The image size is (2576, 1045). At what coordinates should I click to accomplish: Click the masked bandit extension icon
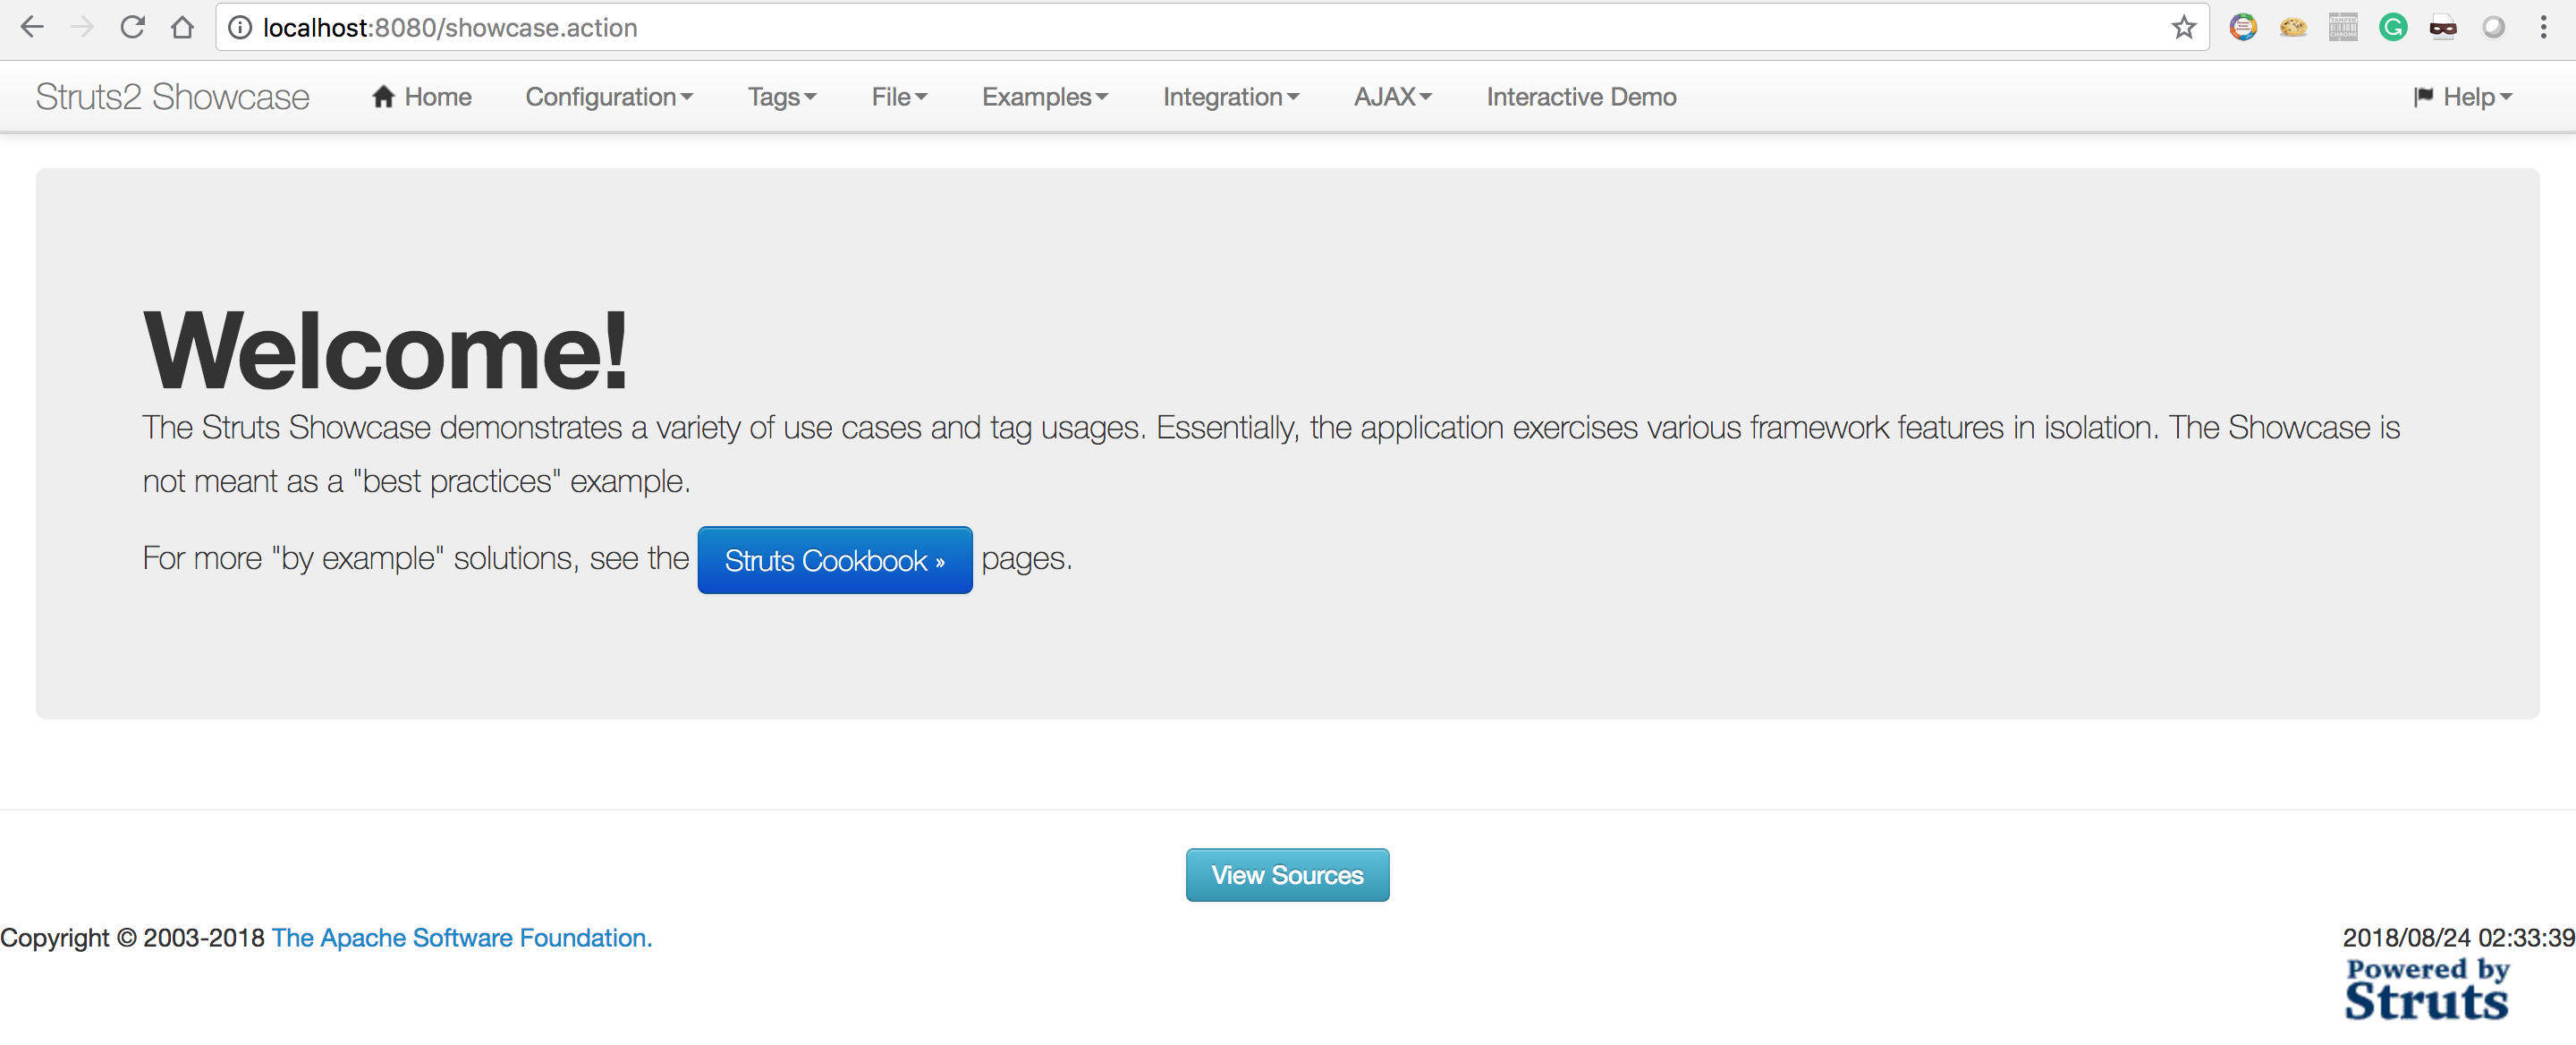pos(2443,27)
